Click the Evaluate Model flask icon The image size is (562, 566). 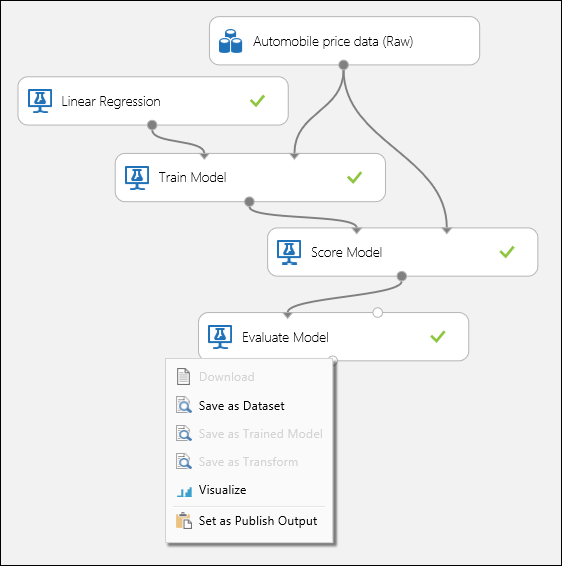point(220,337)
